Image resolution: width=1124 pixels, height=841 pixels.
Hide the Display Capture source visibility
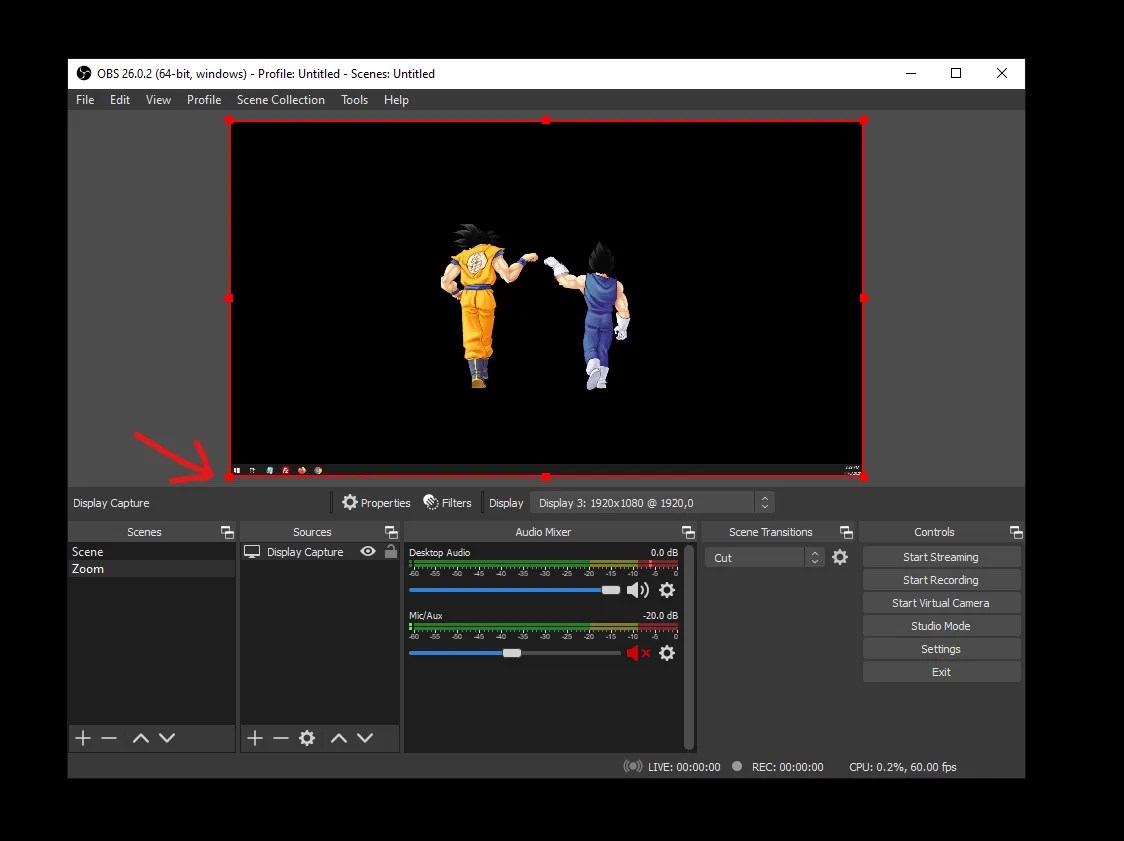pos(368,551)
